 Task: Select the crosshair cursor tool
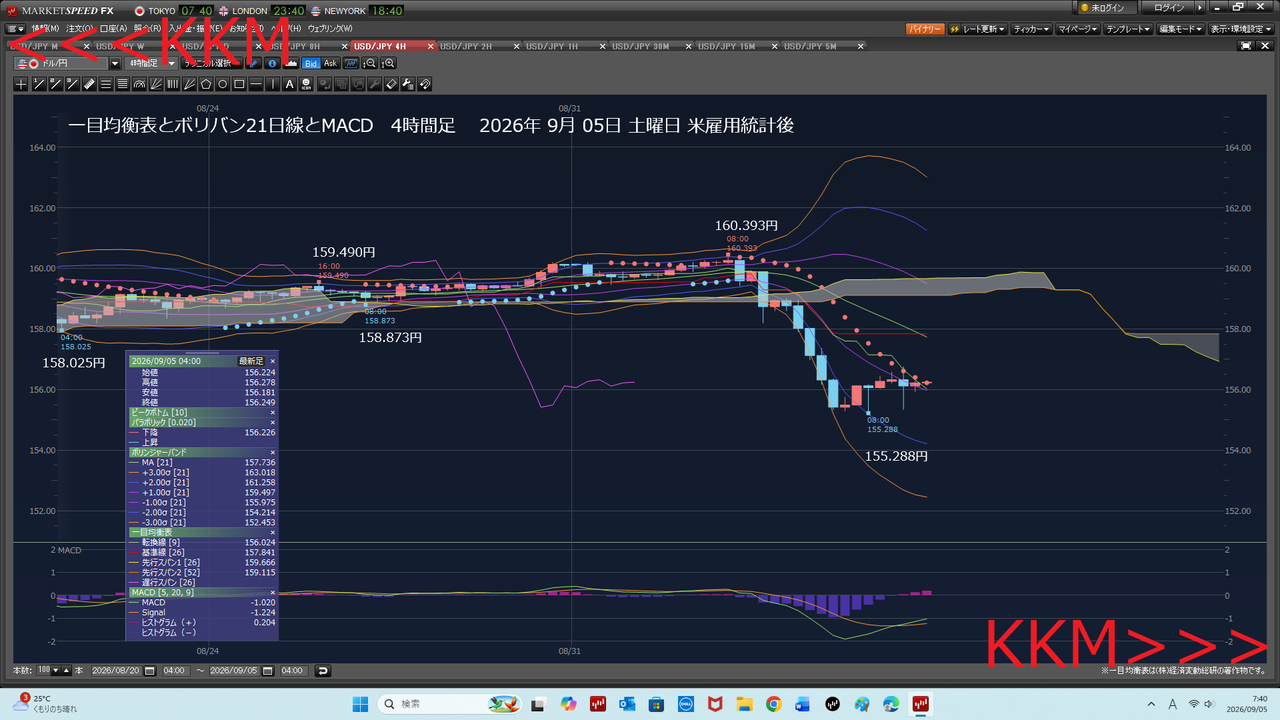click(21, 84)
